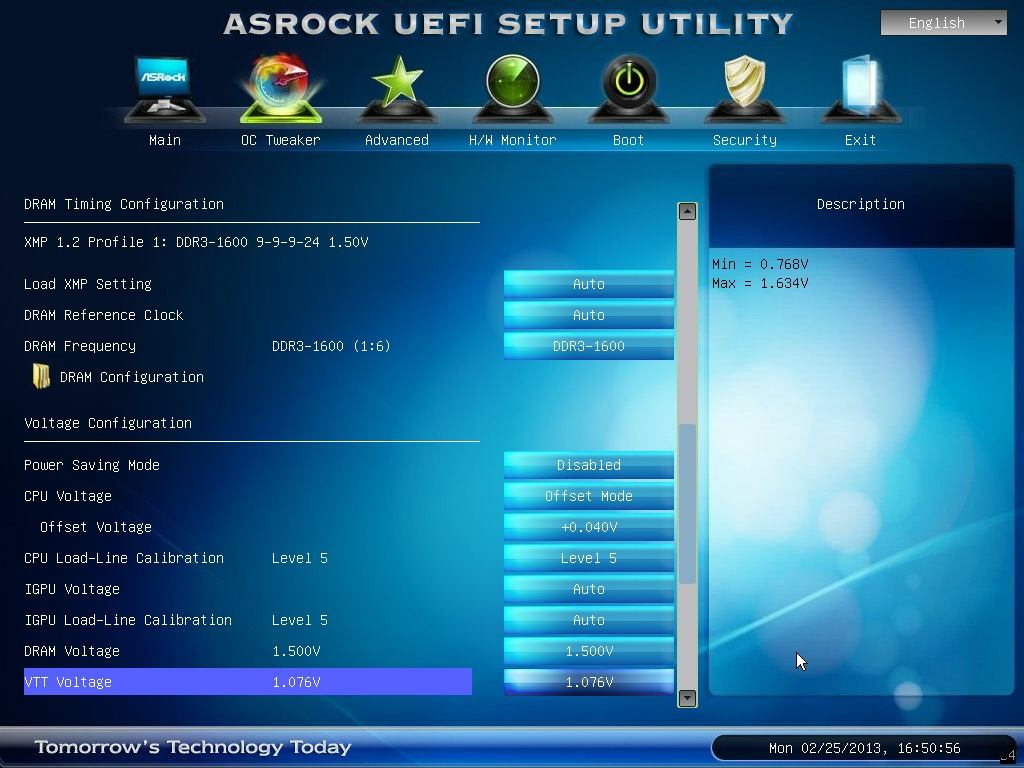
Task: Switch to the Boot tab label
Action: tap(628, 140)
